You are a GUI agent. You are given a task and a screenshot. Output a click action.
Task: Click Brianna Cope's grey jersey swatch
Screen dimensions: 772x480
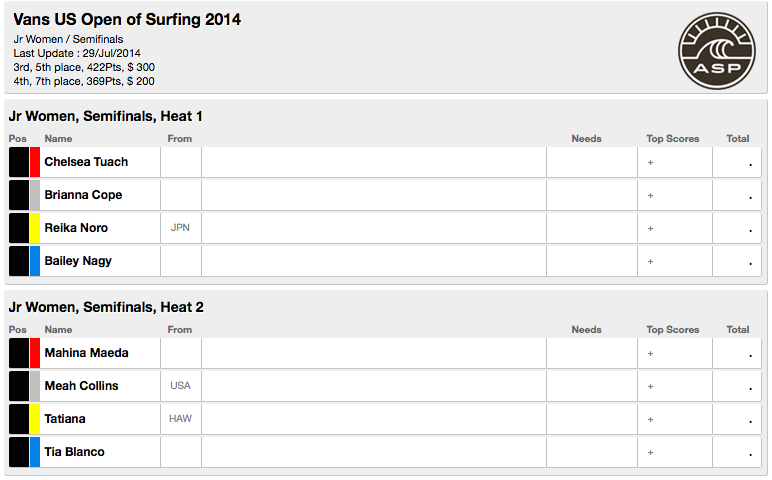point(35,195)
